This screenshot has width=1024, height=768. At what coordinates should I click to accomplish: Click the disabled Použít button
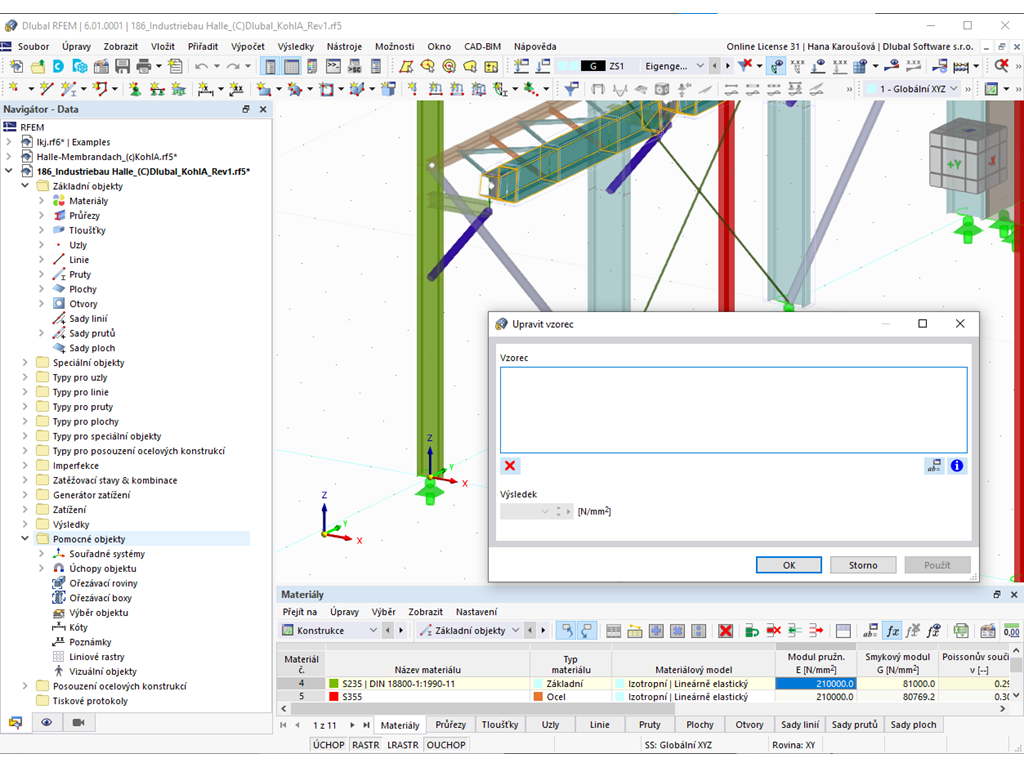coord(937,565)
